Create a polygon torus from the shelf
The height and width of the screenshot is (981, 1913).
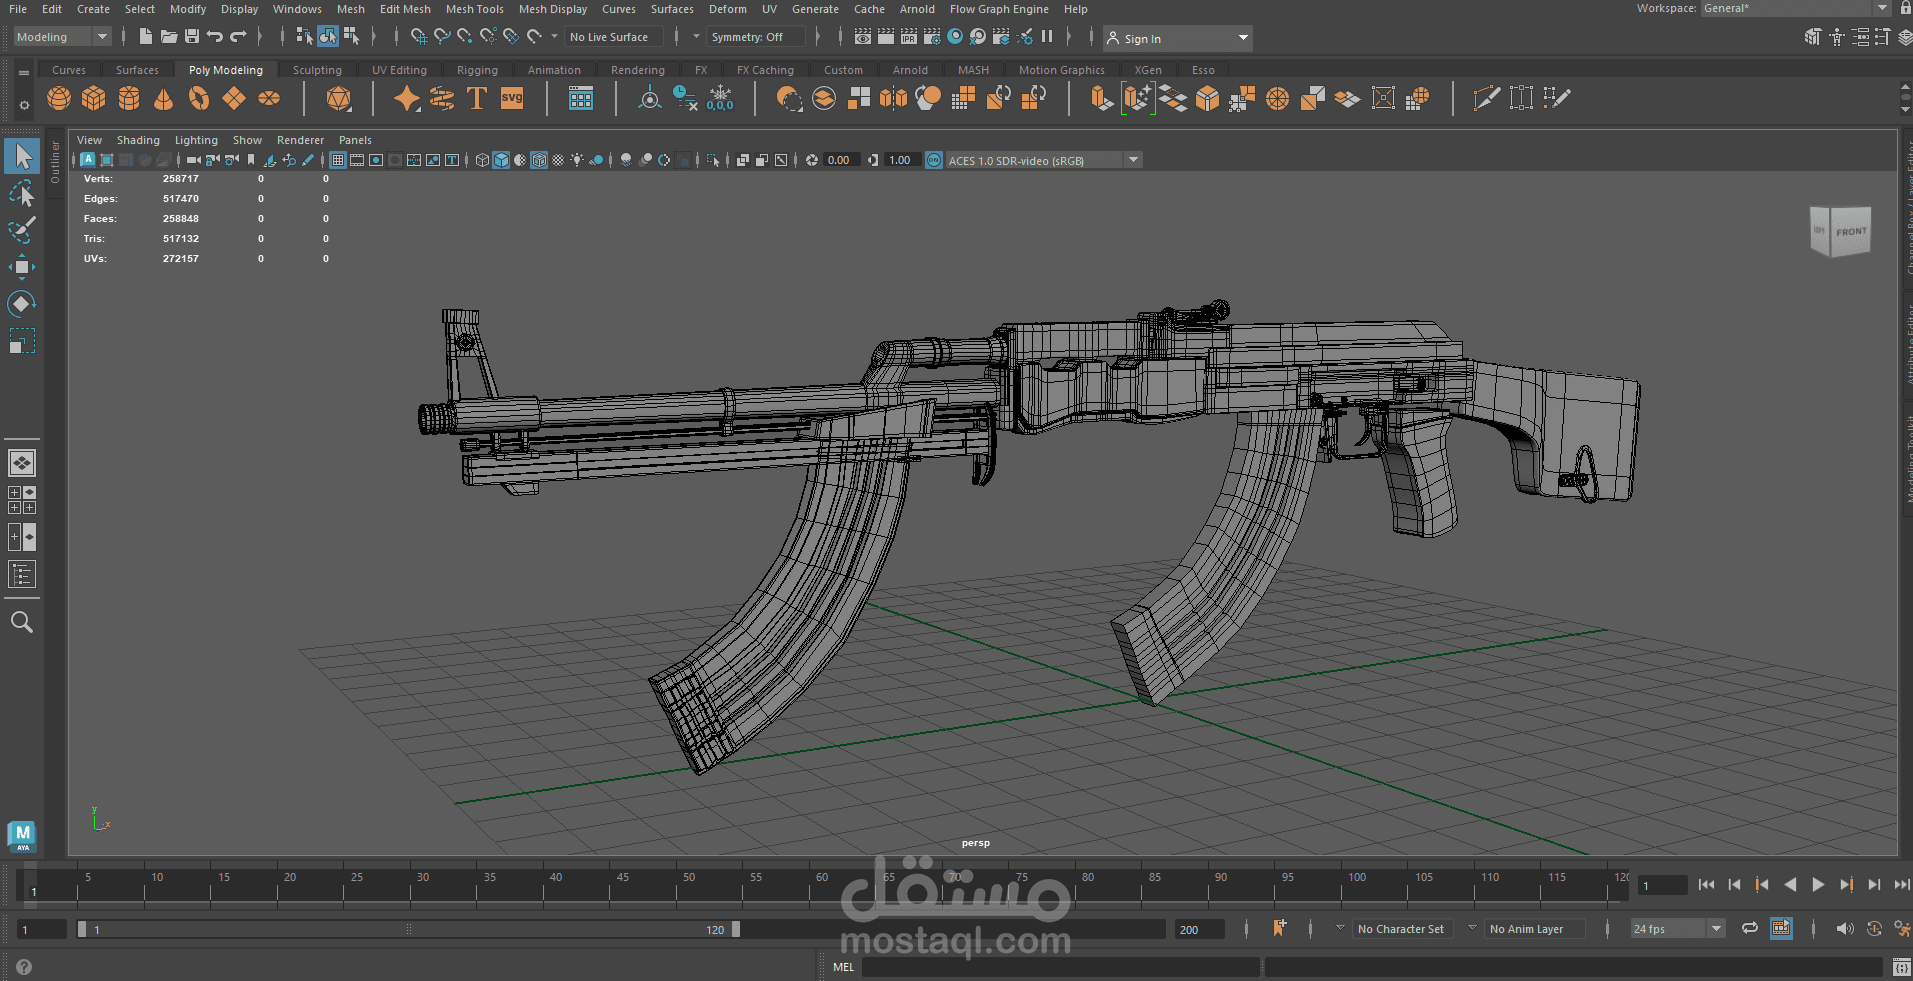[198, 98]
